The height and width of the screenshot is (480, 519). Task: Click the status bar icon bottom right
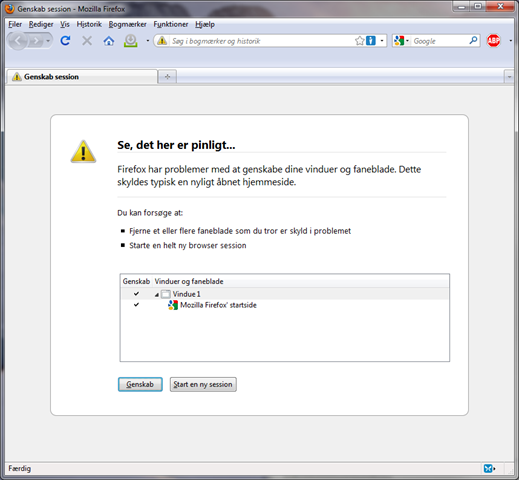click(x=488, y=468)
